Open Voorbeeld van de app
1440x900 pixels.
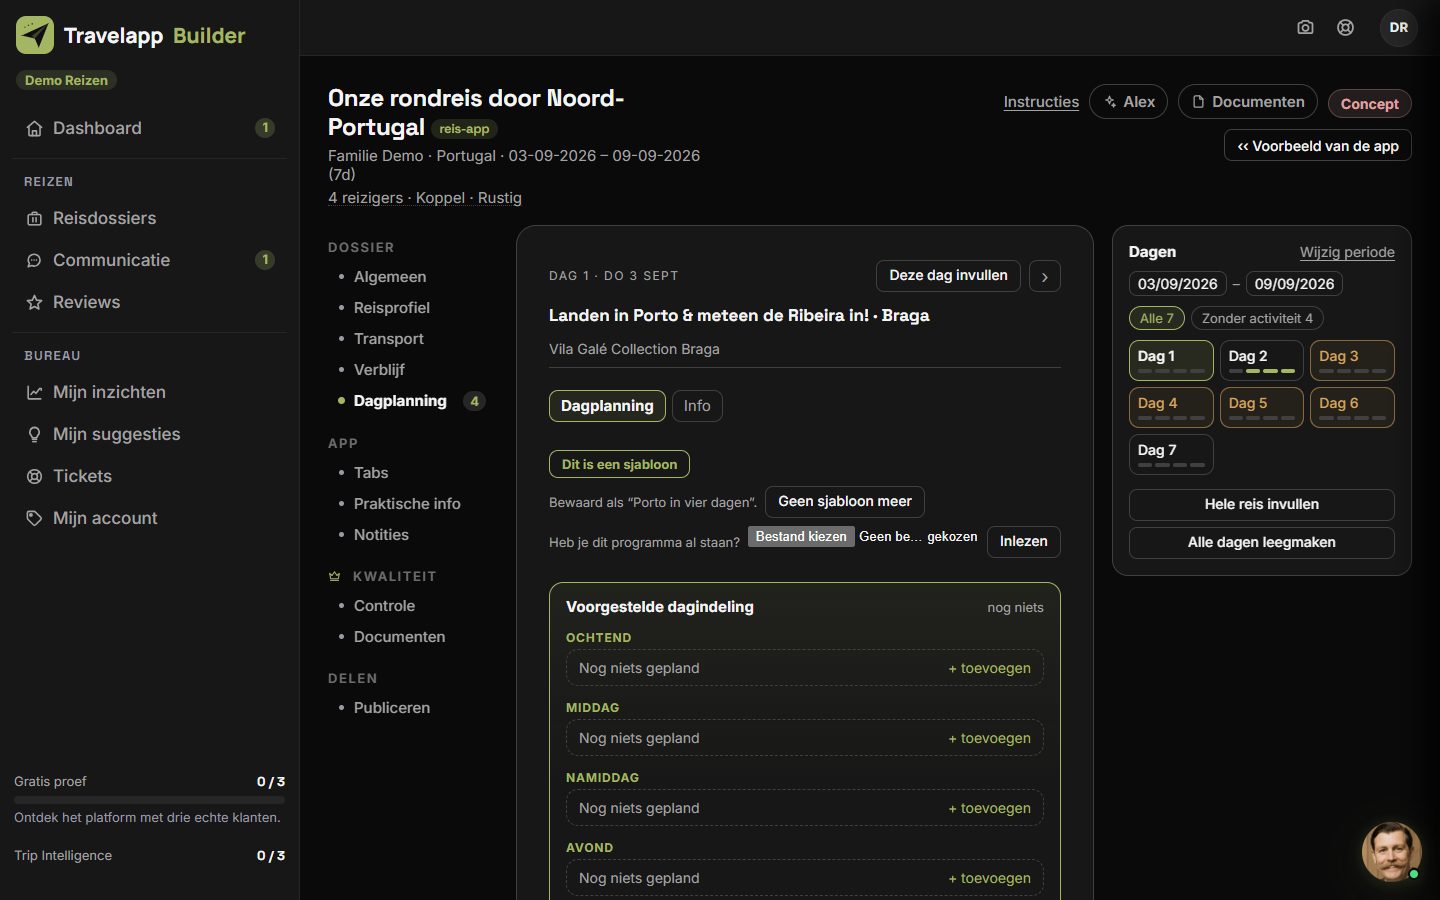point(1318,146)
